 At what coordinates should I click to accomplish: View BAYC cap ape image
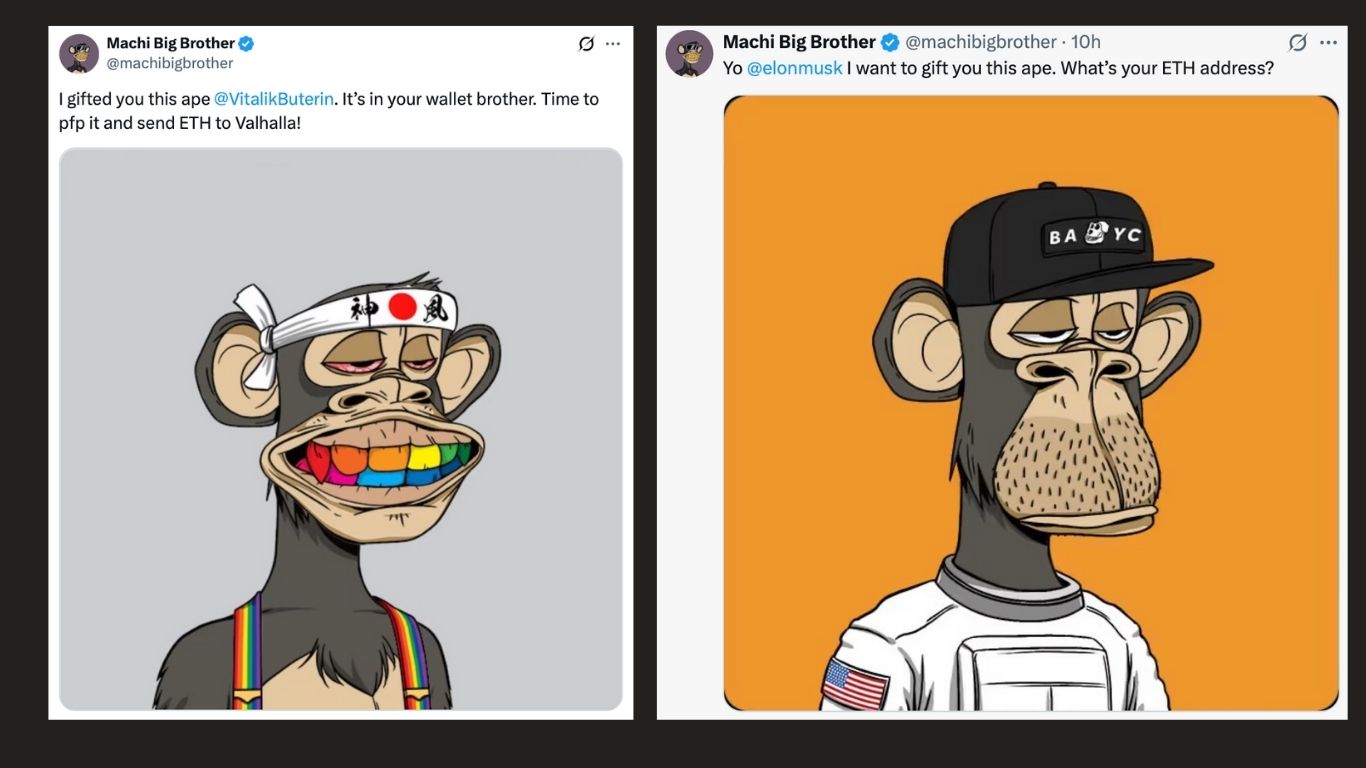[1031, 403]
